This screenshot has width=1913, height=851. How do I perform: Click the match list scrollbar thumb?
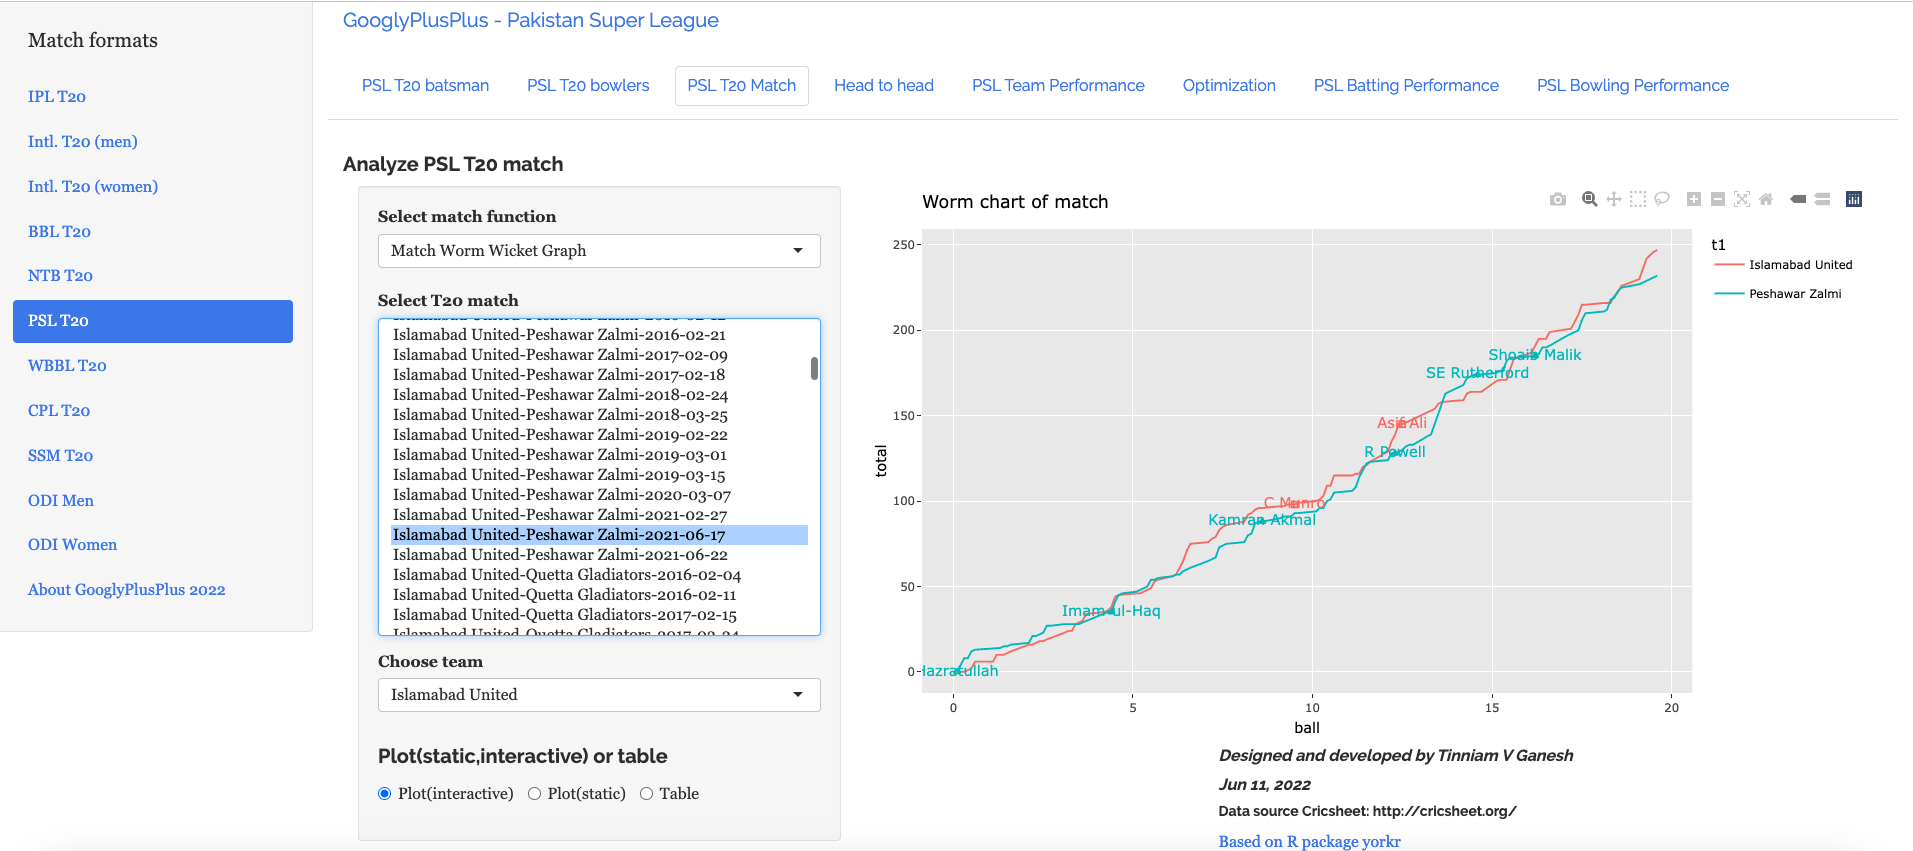pyautogui.click(x=814, y=368)
